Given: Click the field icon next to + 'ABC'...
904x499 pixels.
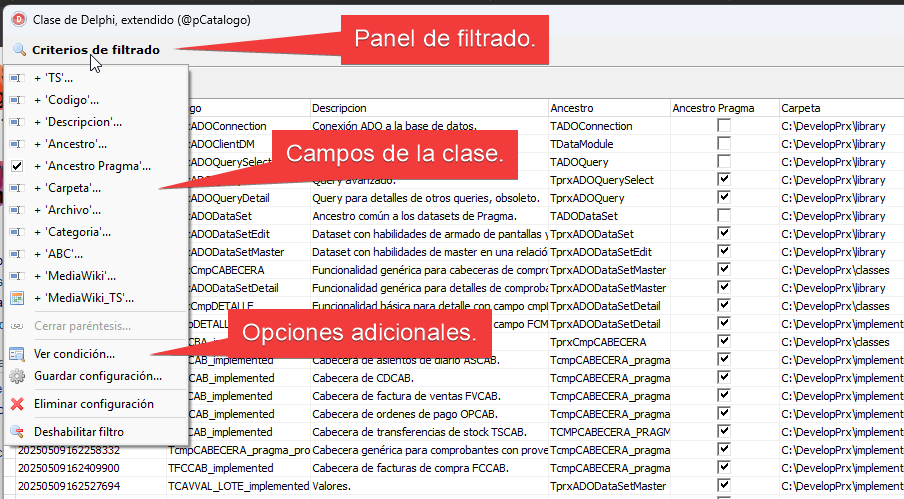Looking at the screenshot, I should click(x=17, y=254).
